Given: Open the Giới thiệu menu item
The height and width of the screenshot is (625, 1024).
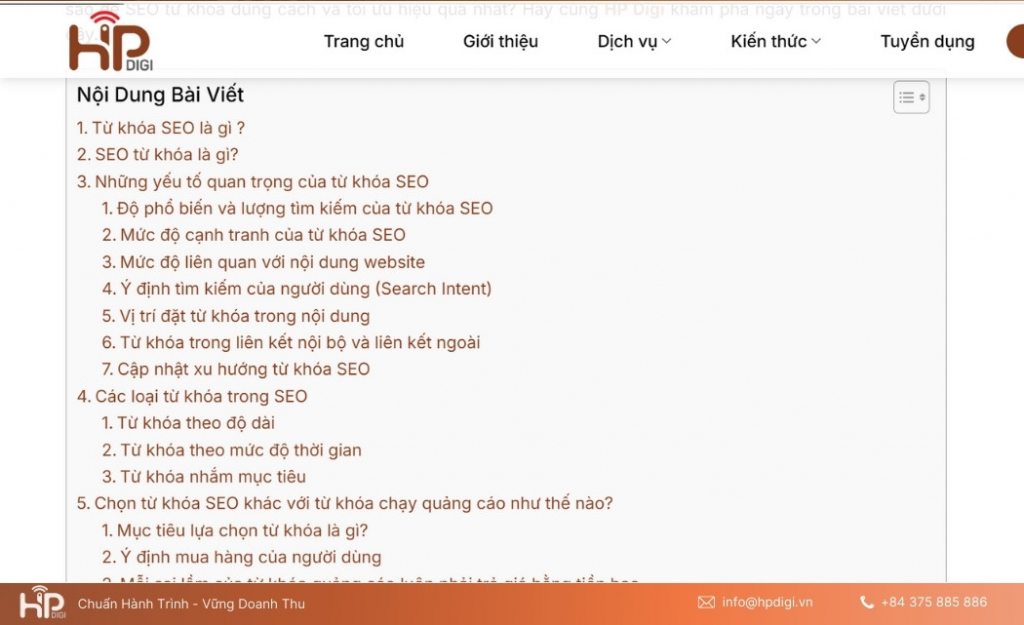Looking at the screenshot, I should click(x=500, y=41).
